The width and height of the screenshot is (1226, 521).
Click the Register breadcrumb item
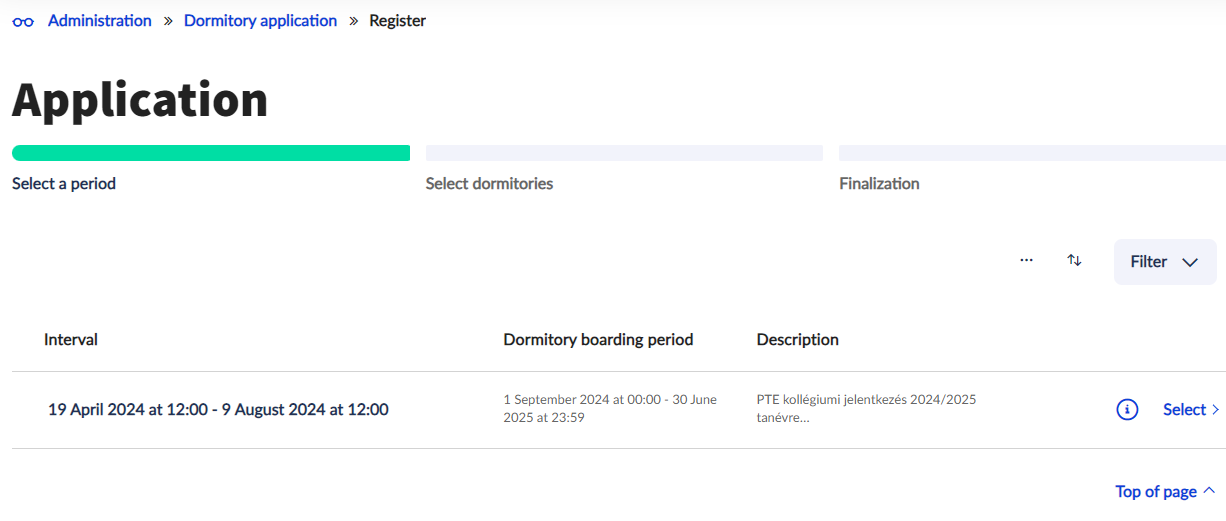pyautogui.click(x=397, y=21)
